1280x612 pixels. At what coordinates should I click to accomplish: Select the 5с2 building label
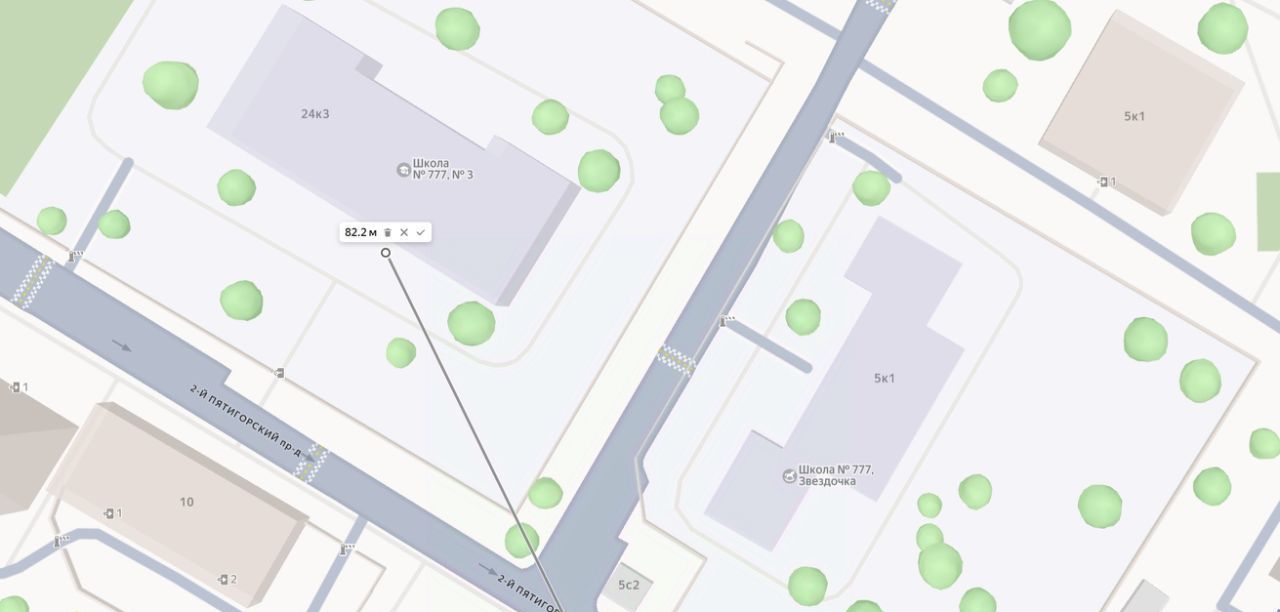click(628, 585)
